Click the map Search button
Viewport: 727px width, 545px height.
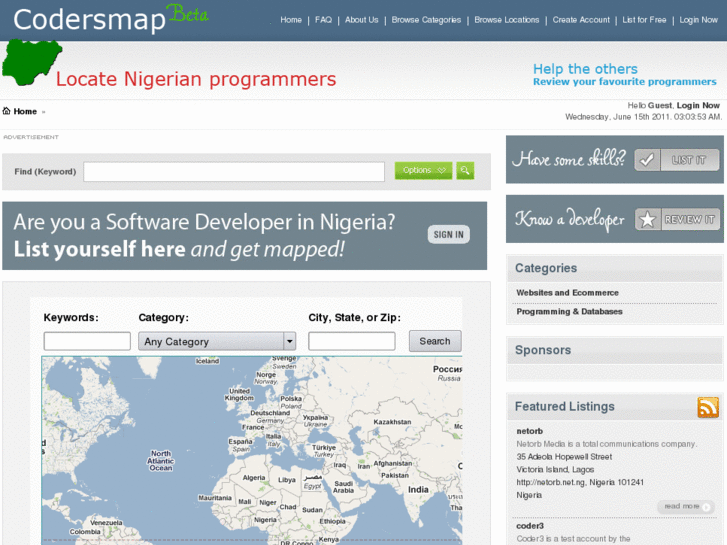coord(435,341)
